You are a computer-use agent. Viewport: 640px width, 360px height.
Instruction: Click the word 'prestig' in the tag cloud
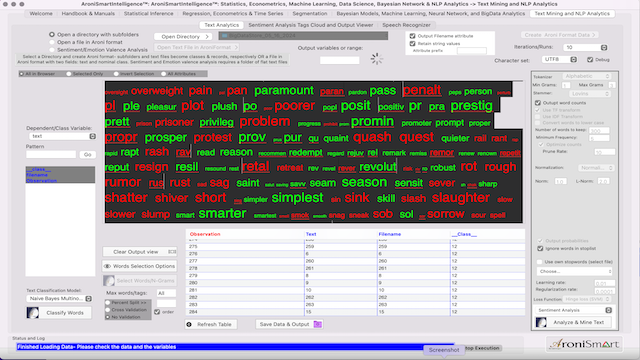click(471, 106)
